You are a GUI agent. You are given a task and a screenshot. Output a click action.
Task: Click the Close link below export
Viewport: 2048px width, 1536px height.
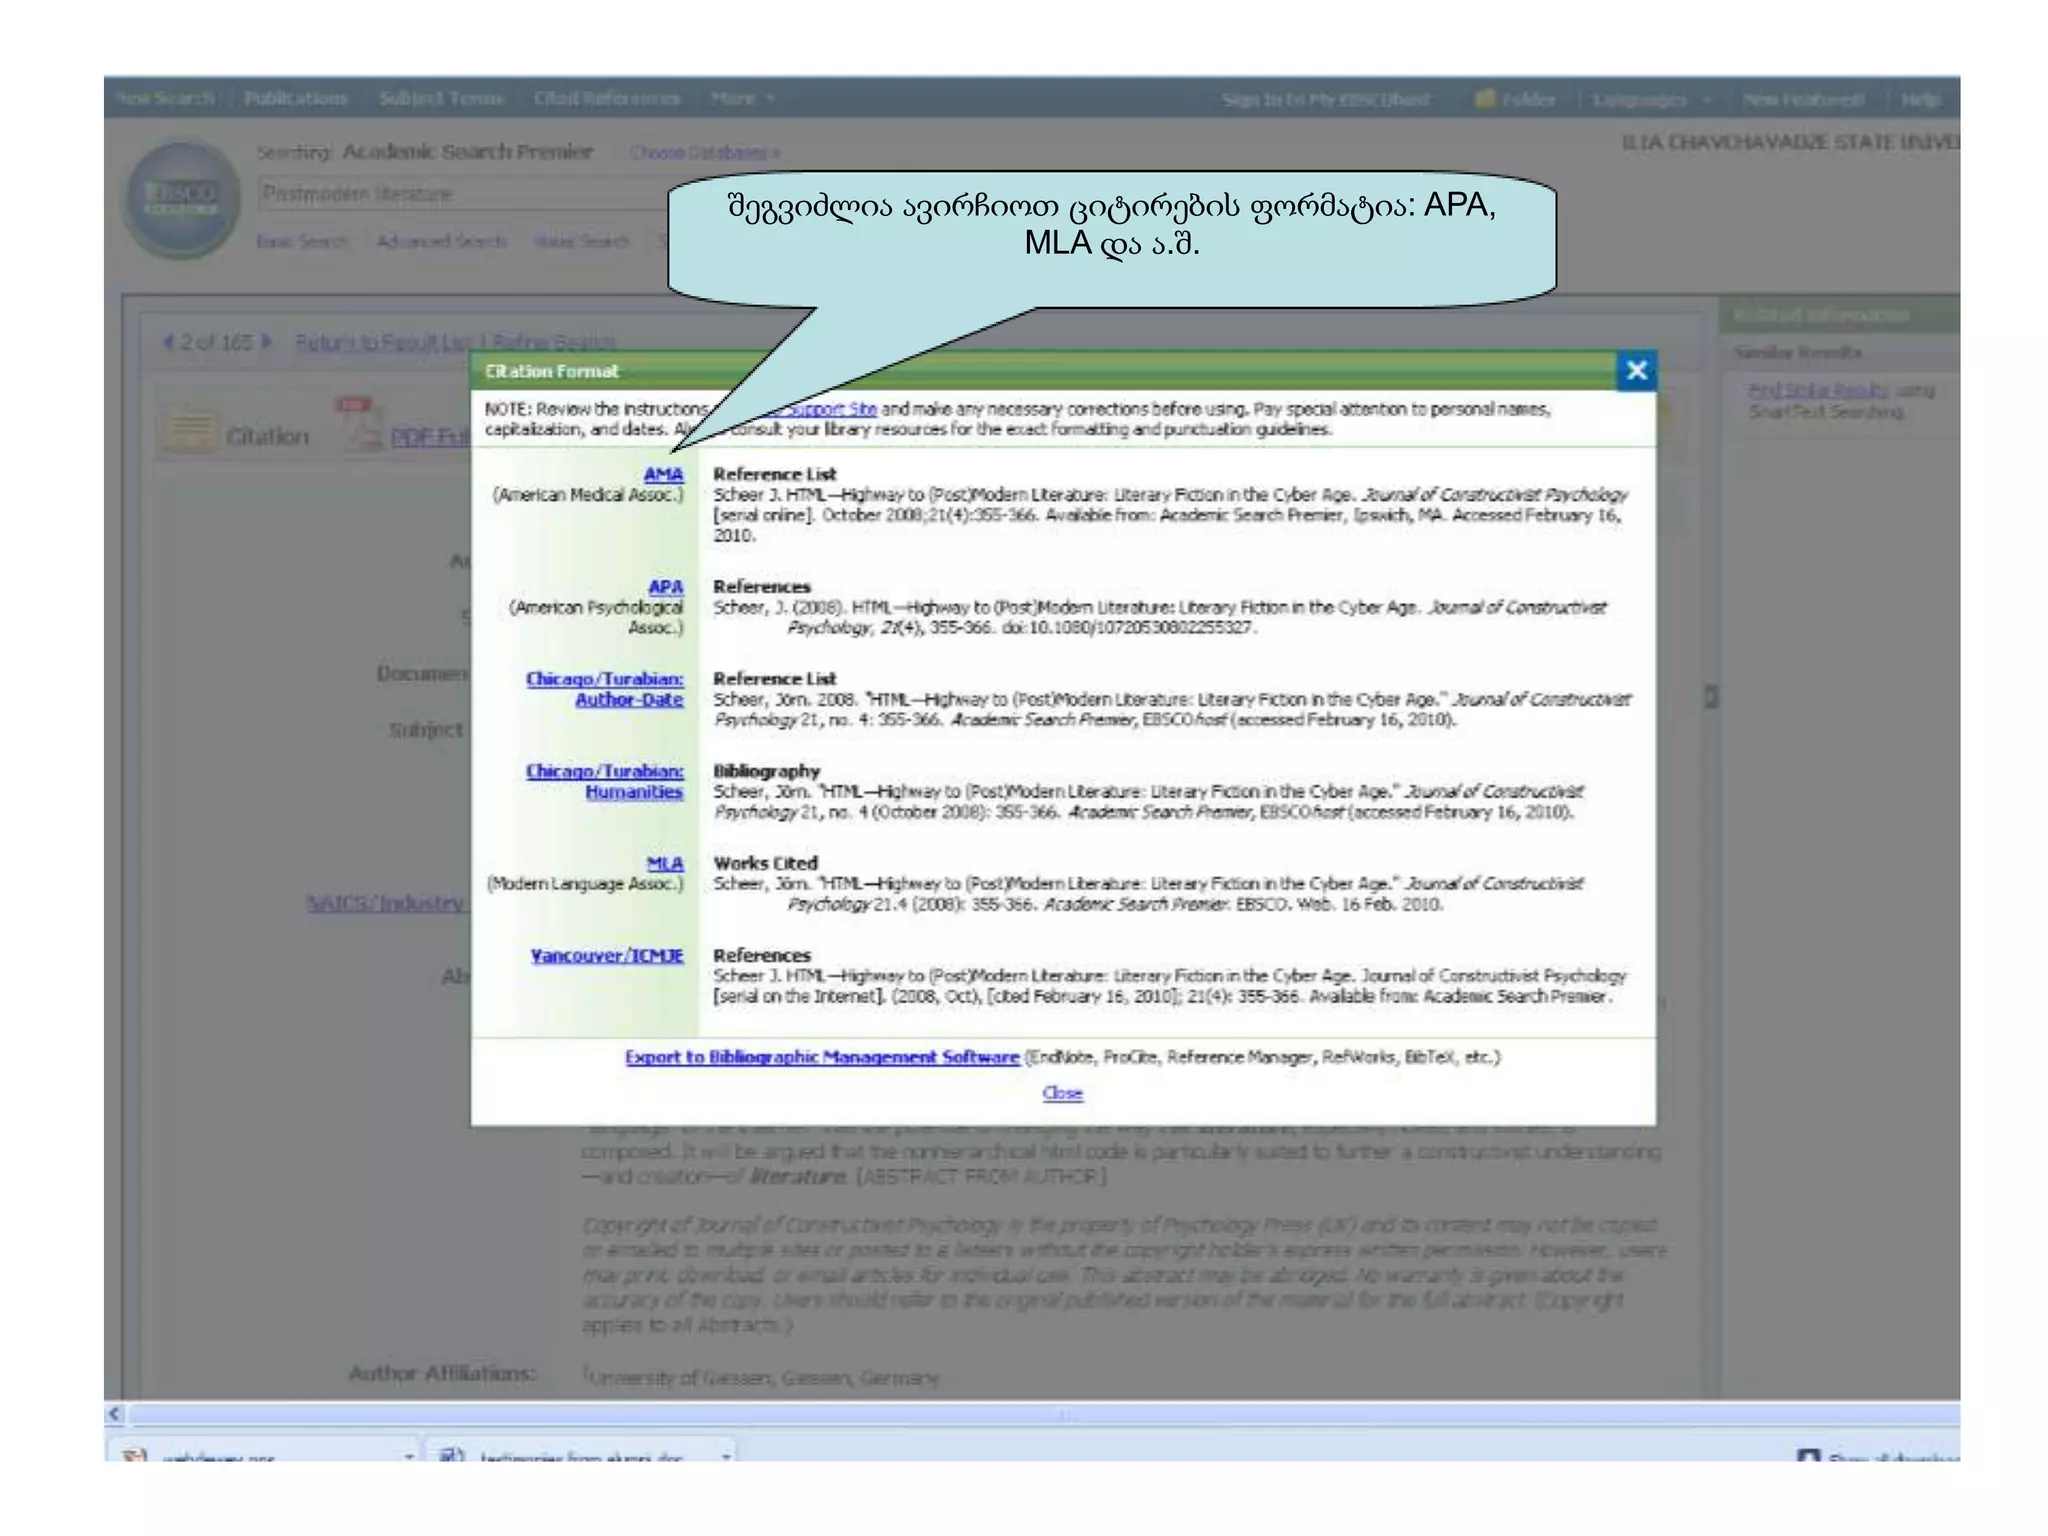click(x=1062, y=1093)
